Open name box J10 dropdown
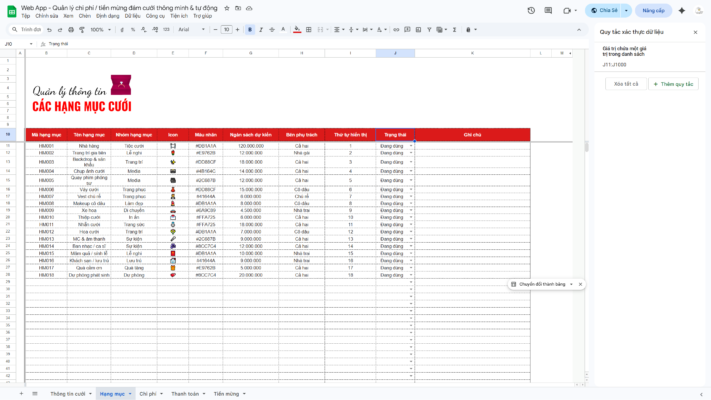 coord(31,44)
